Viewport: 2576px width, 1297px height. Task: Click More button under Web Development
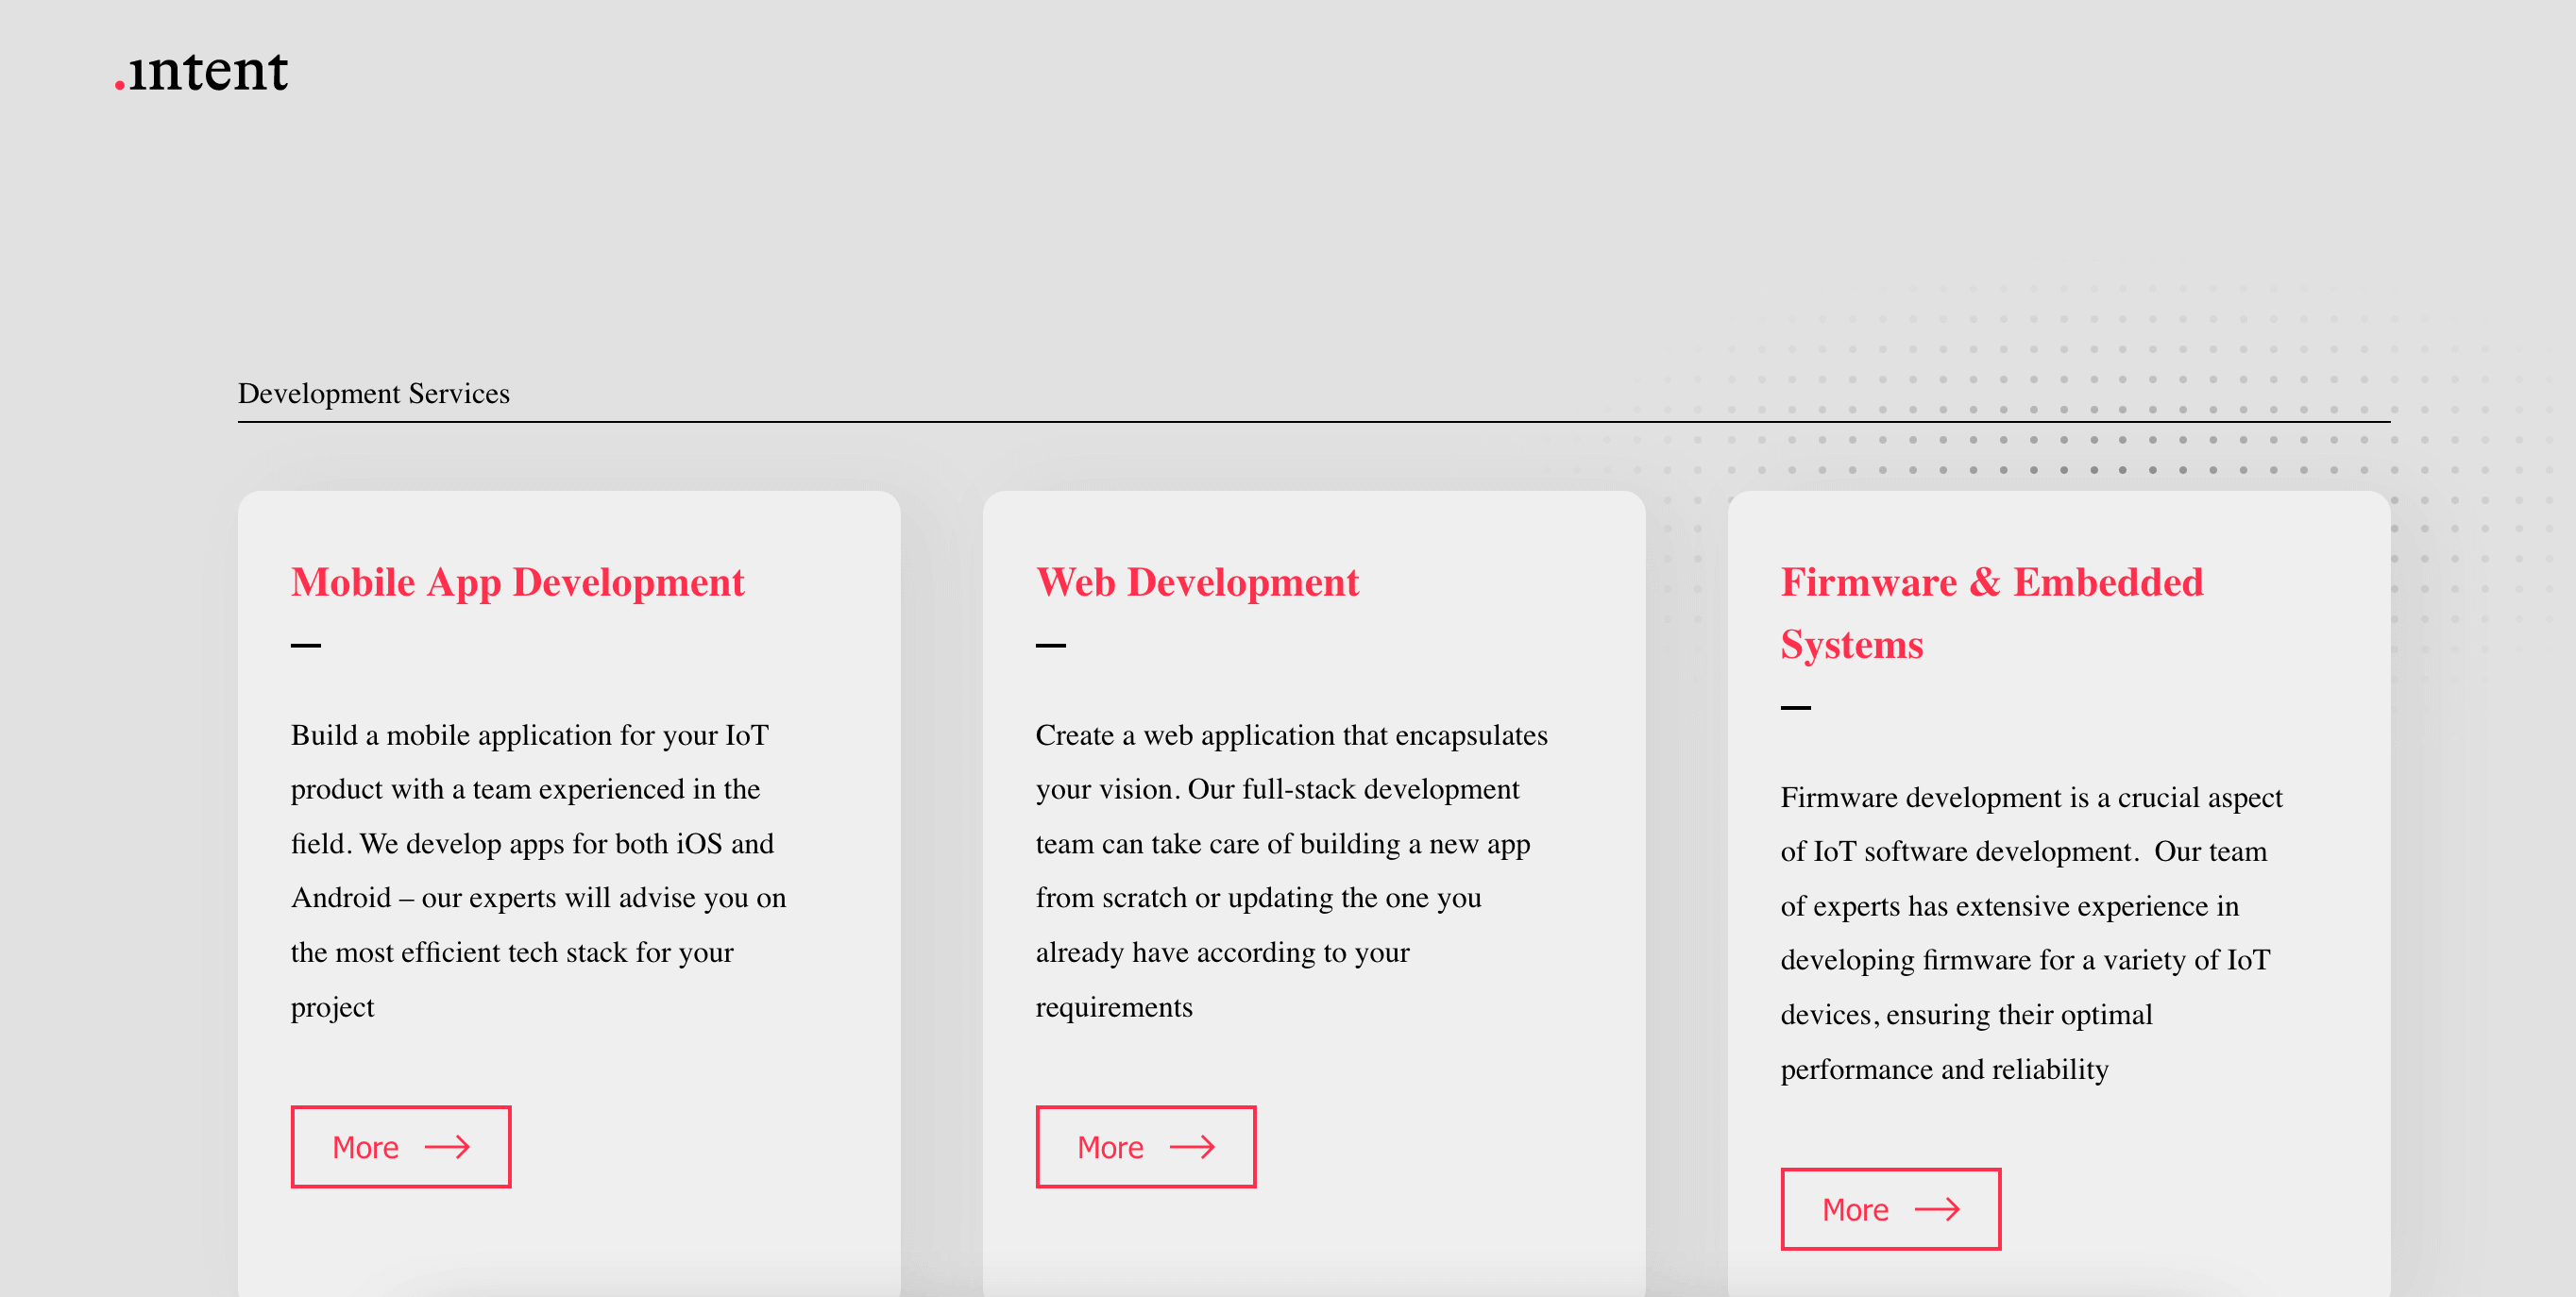tap(1144, 1147)
